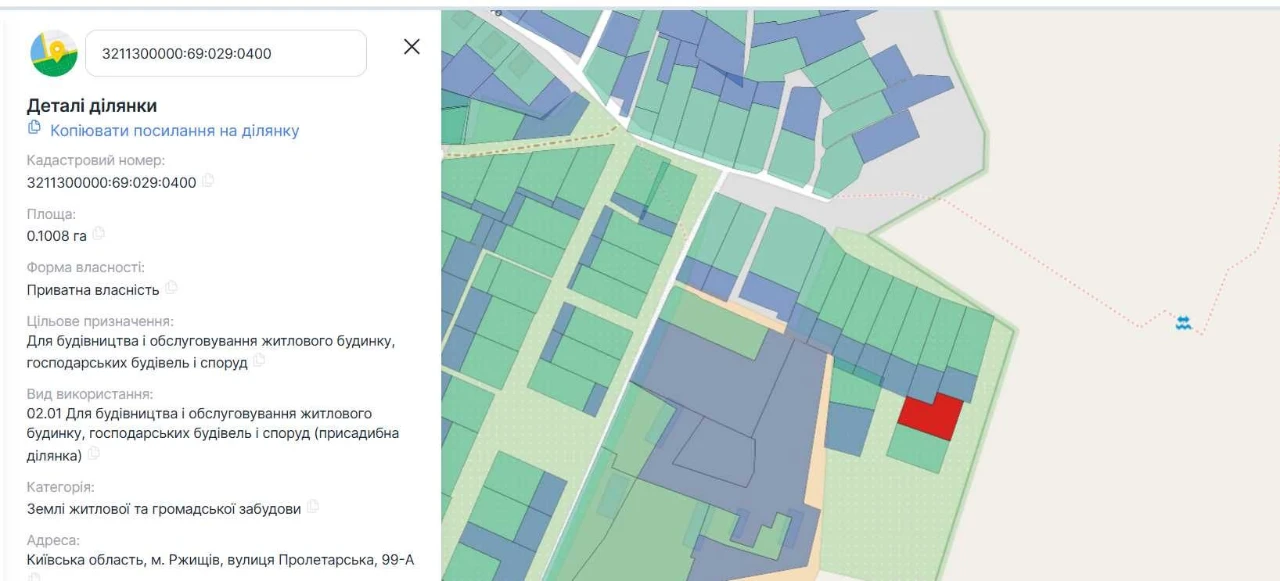The image size is (1280, 581).
Task: Click the blue parcel left of the red parcel
Action: 849,430
